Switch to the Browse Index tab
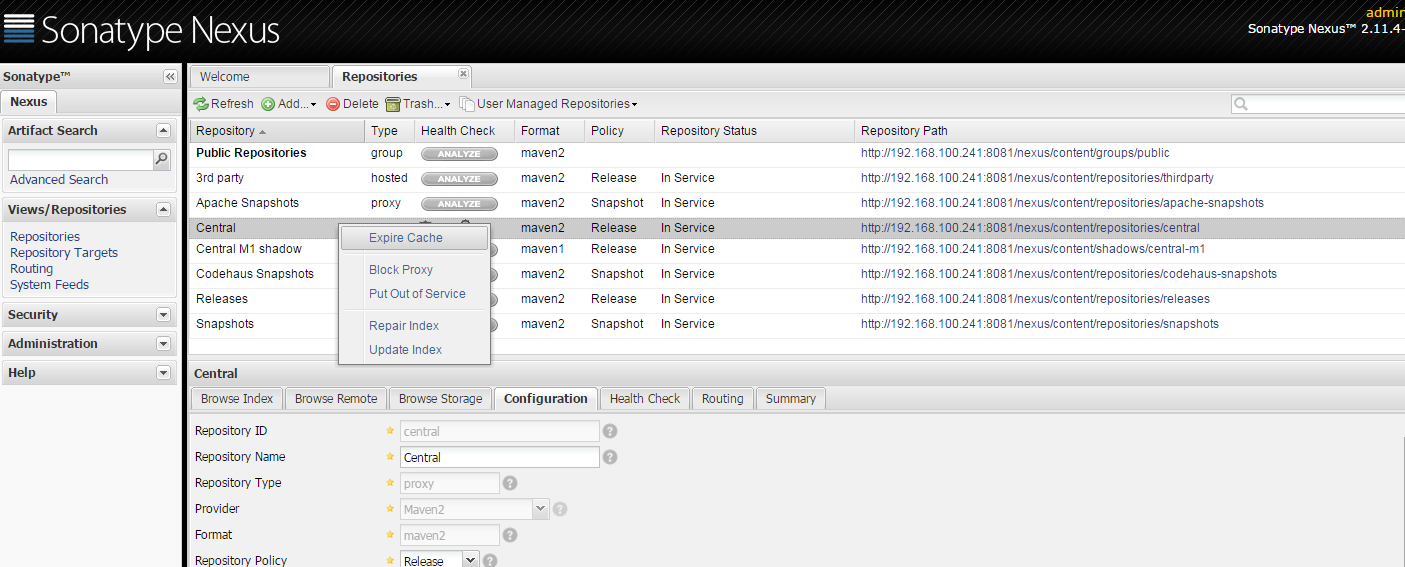 (237, 399)
